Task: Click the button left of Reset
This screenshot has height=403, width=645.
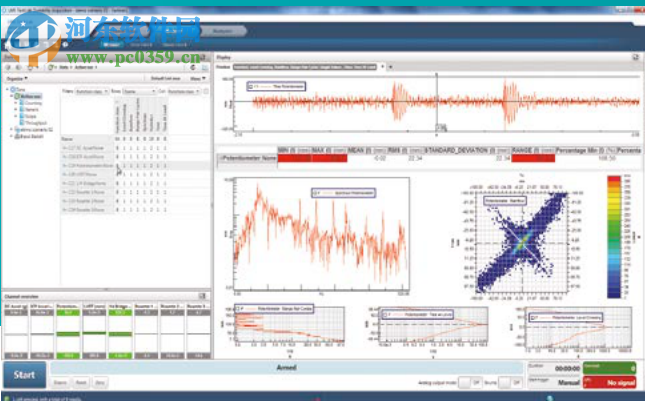Action: [x=60, y=383]
